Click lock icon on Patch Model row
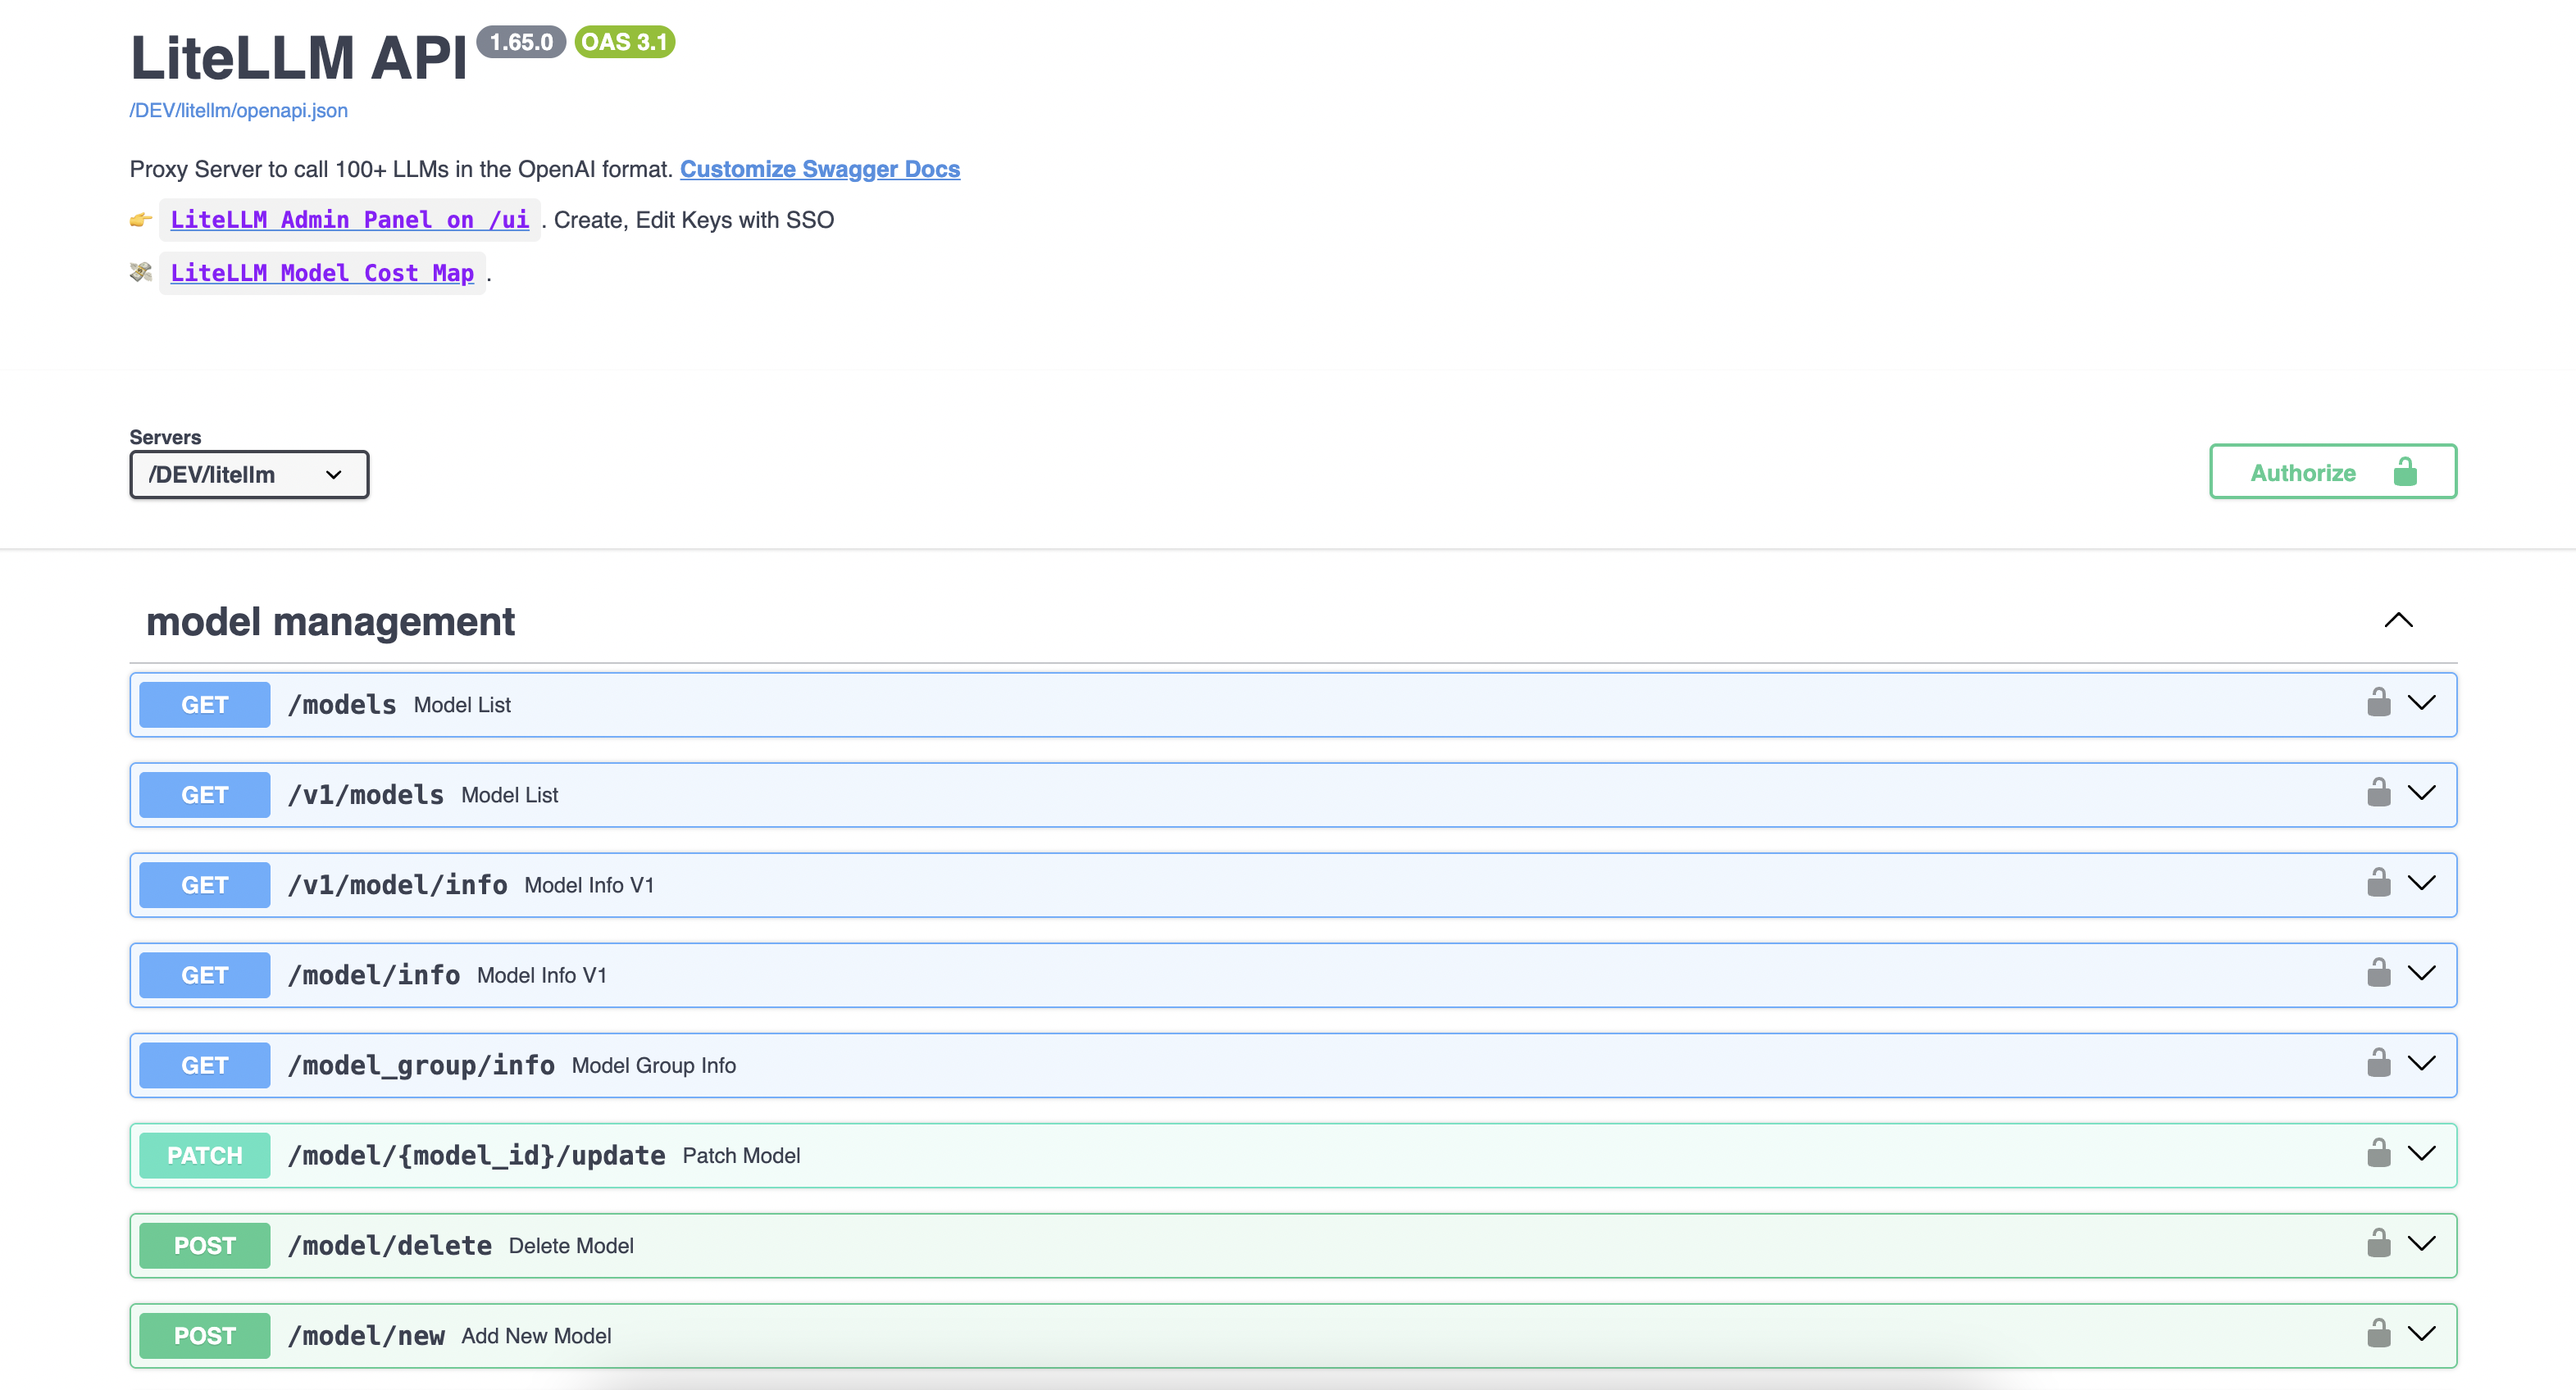The width and height of the screenshot is (2576, 1390). click(x=2378, y=1153)
